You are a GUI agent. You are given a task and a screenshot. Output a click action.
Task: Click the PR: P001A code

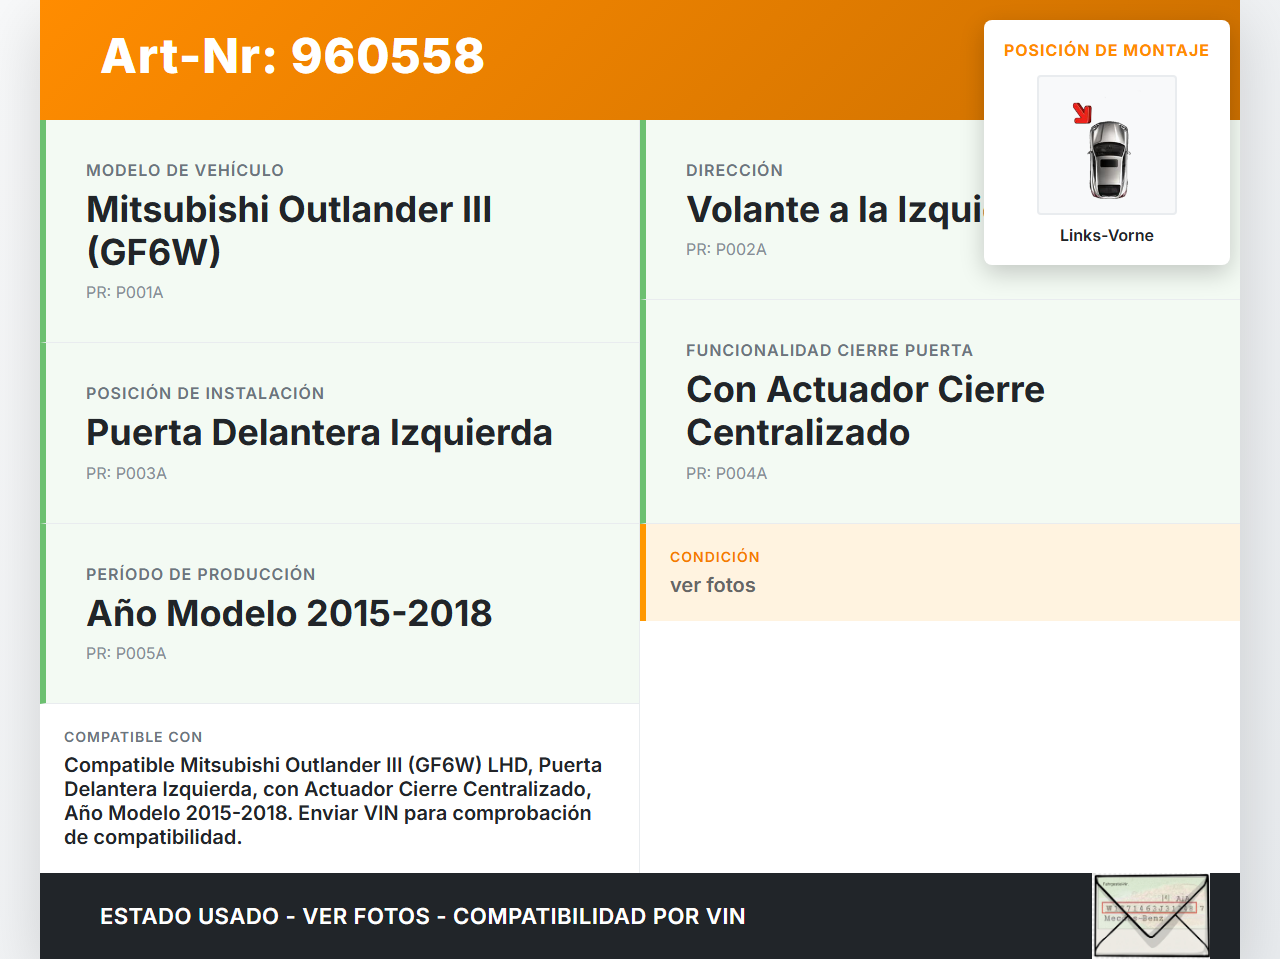(125, 292)
